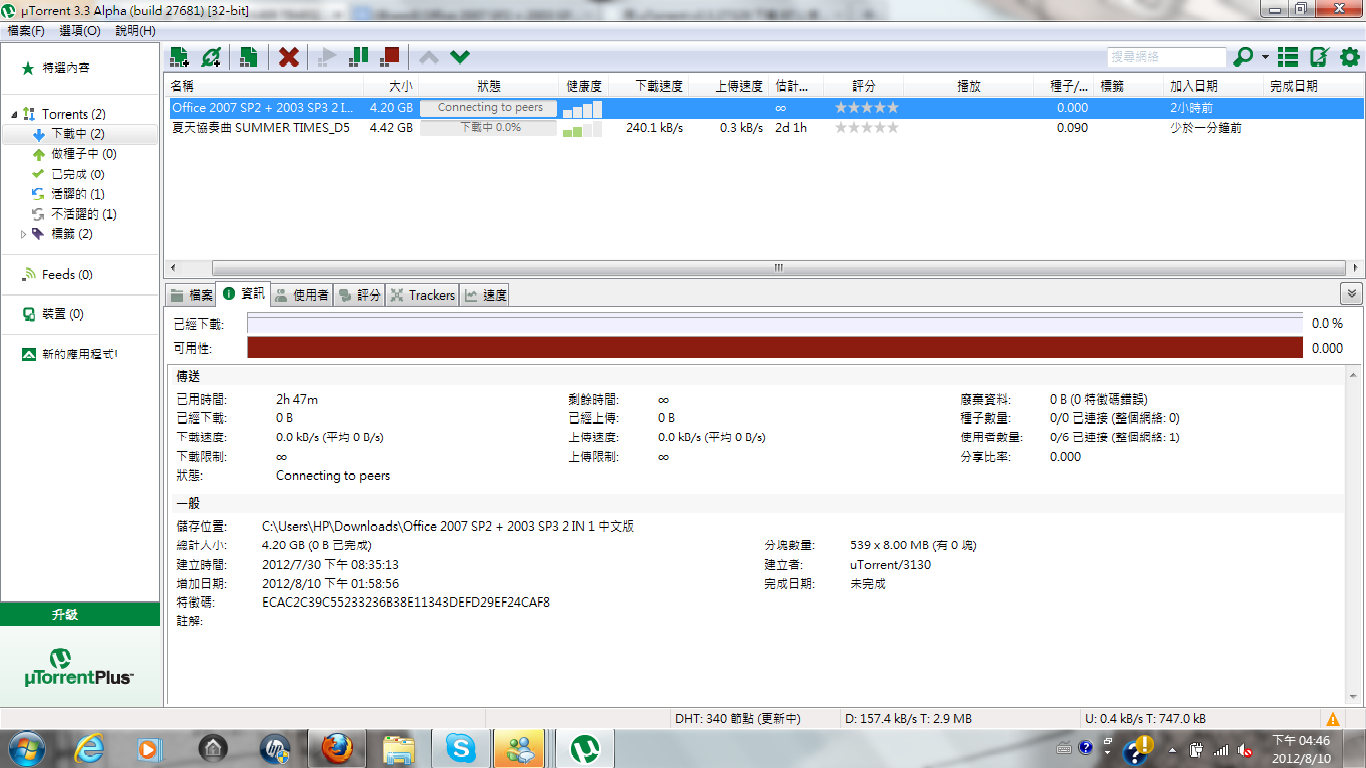The height and width of the screenshot is (768, 1366).
Task: Sort by 健康度 column header
Action: (x=583, y=86)
